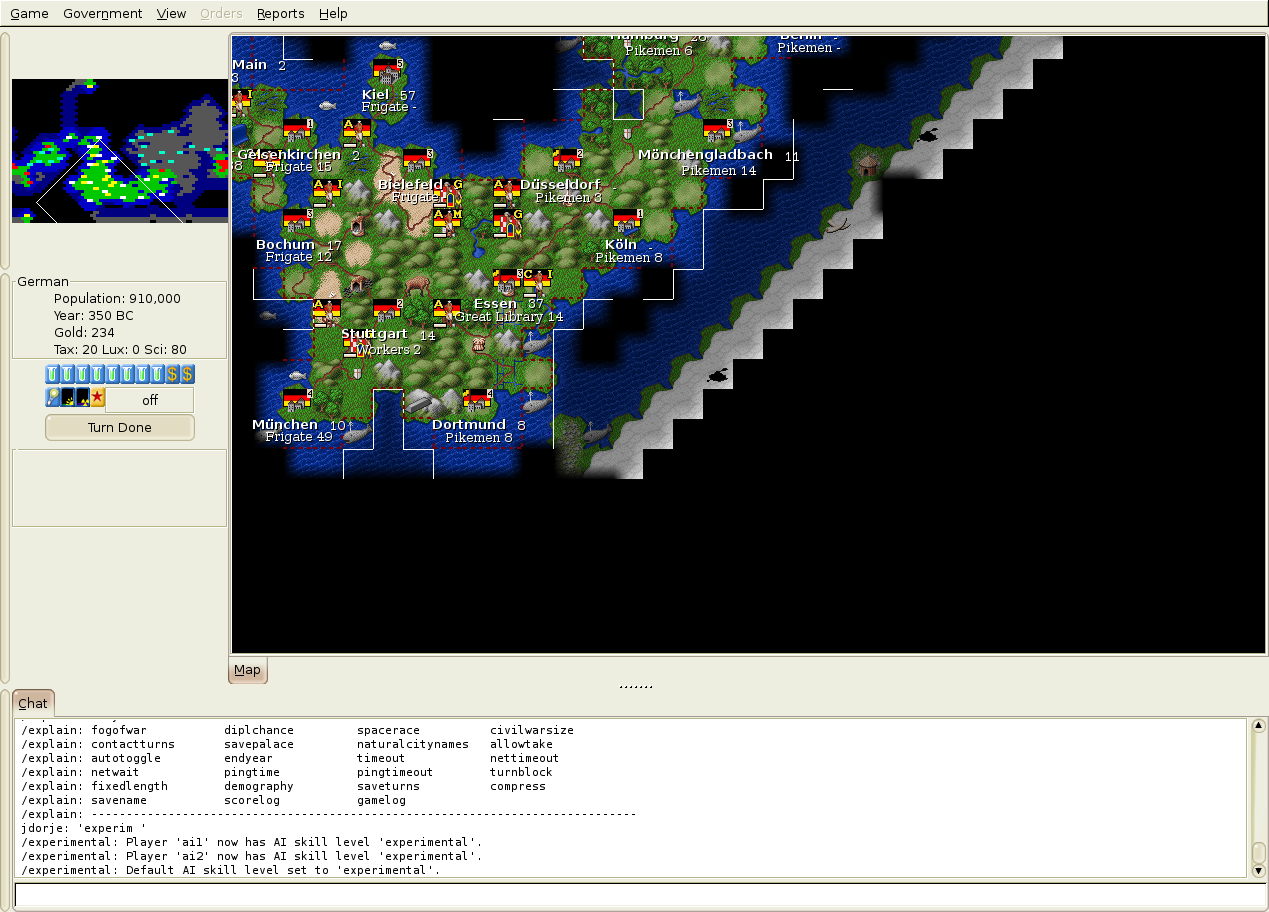
Task: Click the global warming sun indicator
Action: coord(67,397)
